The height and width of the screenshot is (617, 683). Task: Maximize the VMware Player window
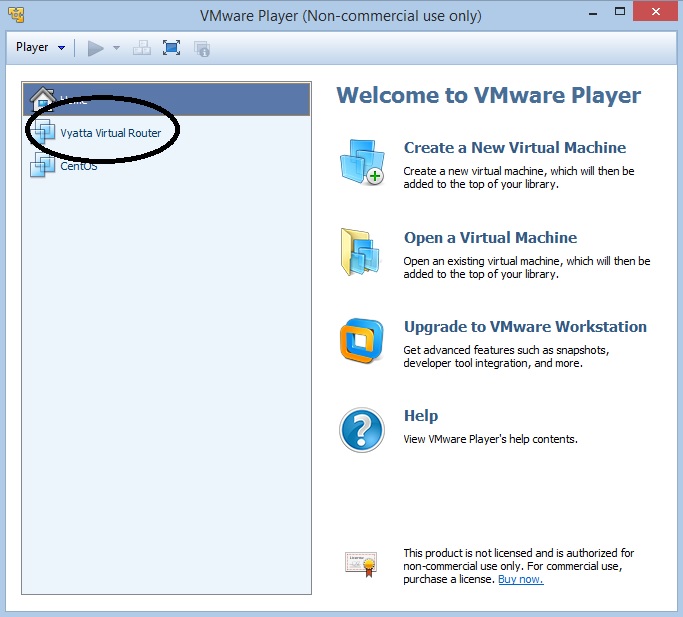[x=620, y=11]
